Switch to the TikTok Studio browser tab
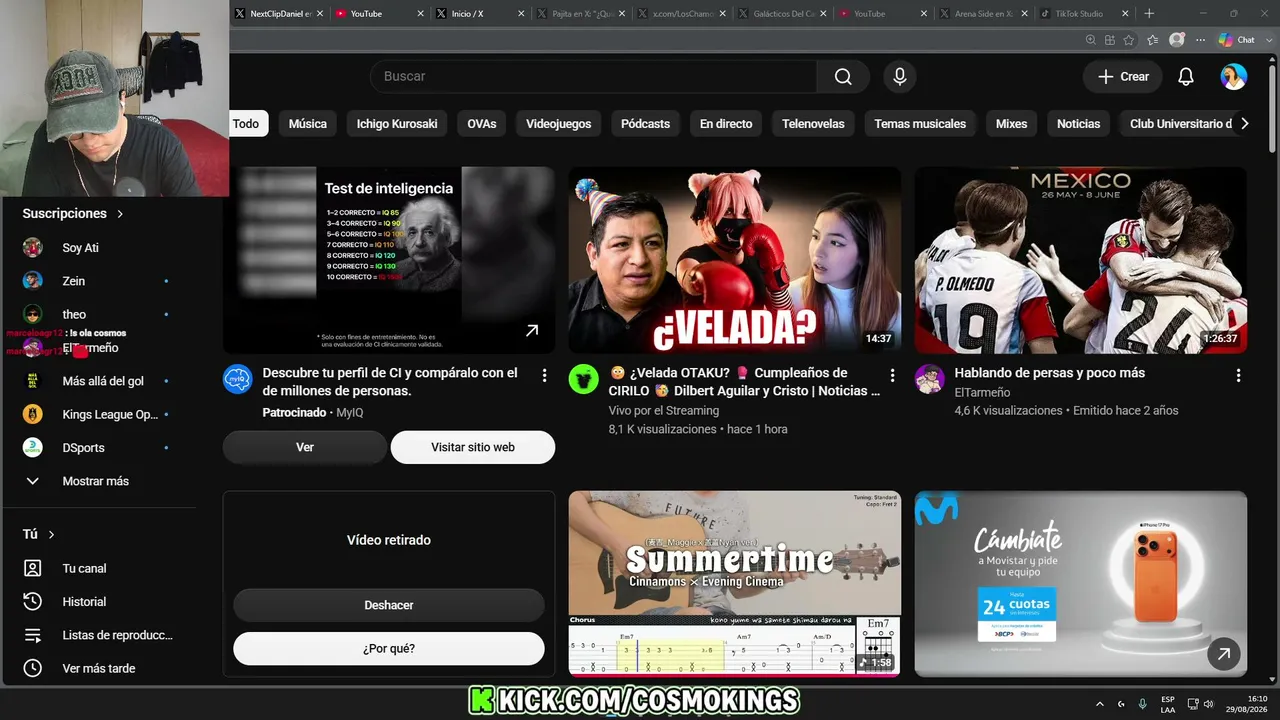 1080,14
